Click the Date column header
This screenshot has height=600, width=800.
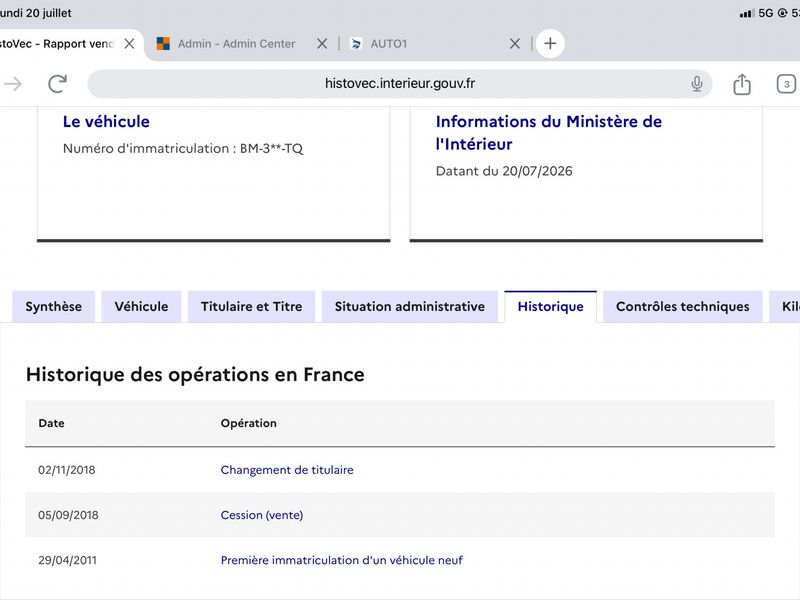pos(52,423)
